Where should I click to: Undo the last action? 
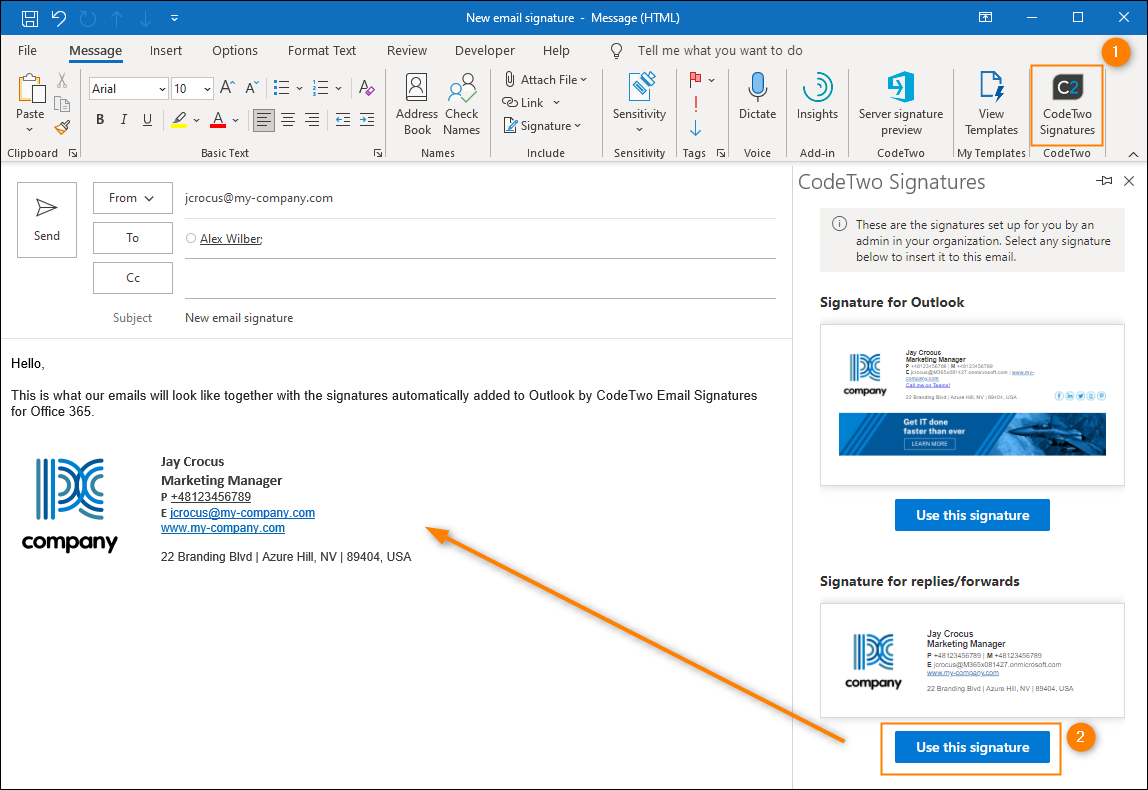coord(59,18)
